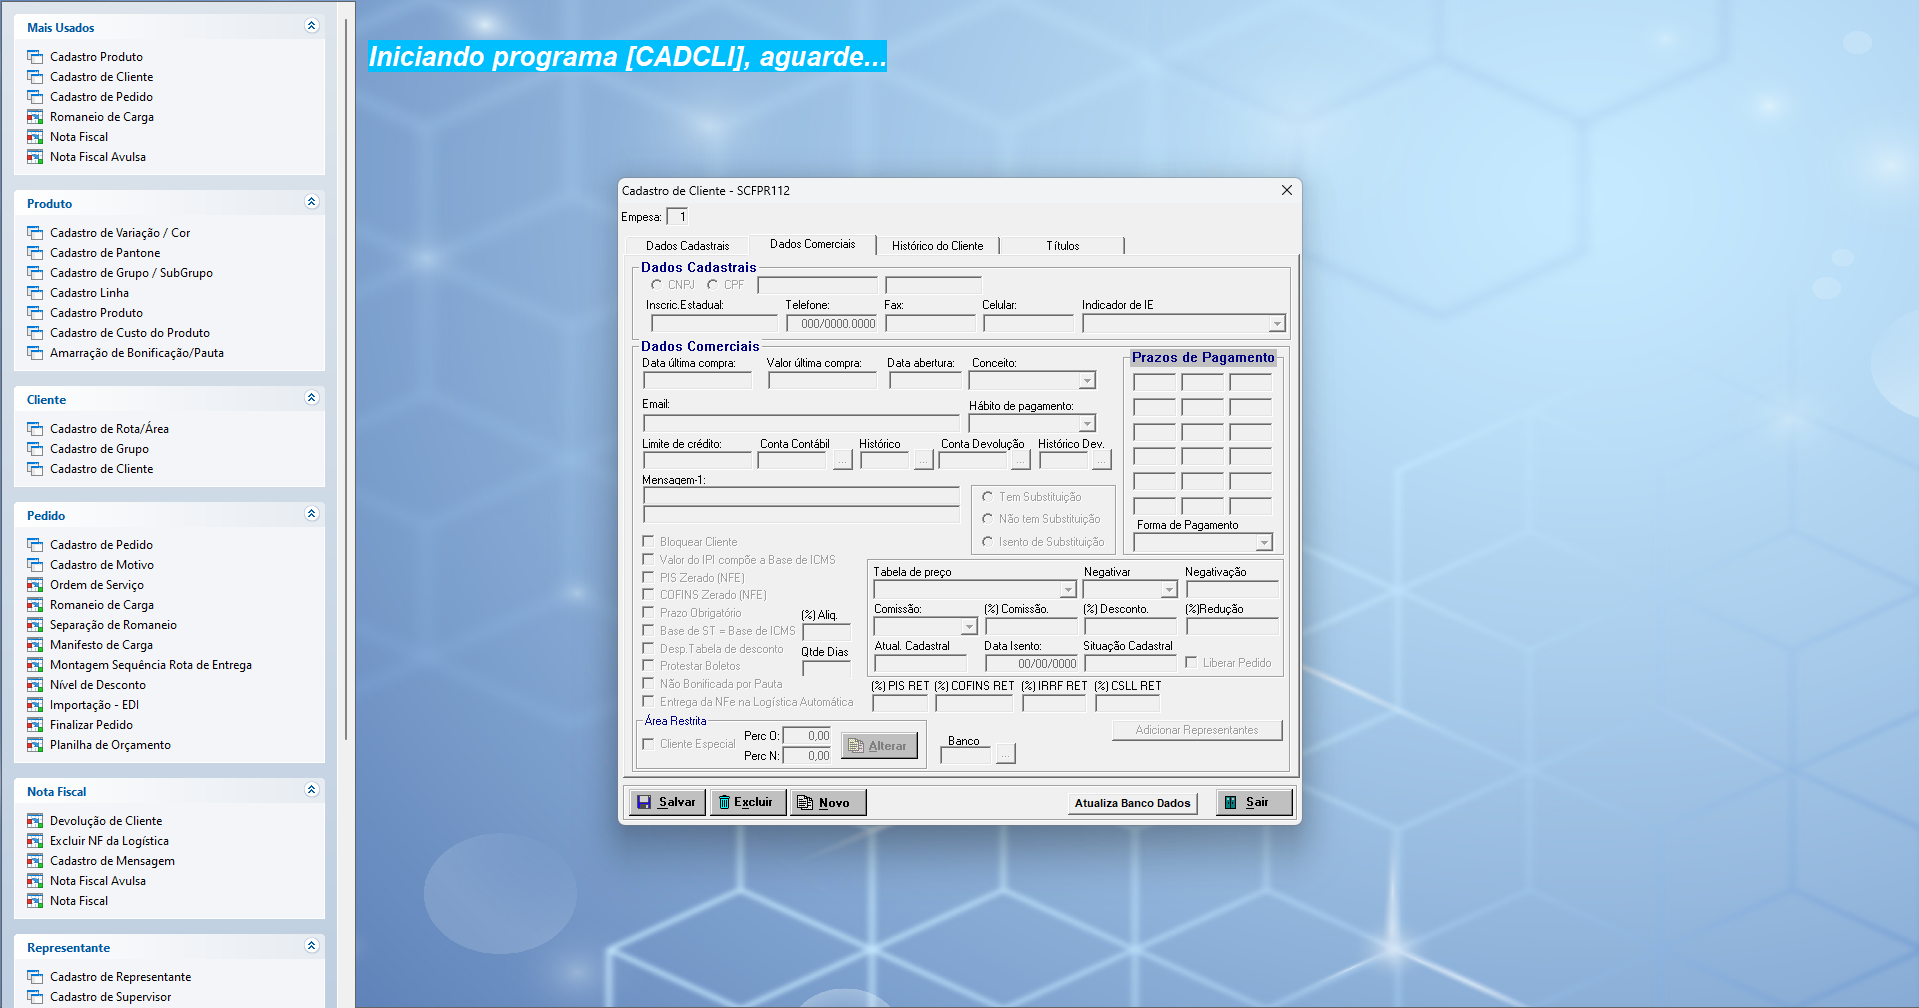The height and width of the screenshot is (1008, 1919).
Task: Open Planilha de Orçamento icon
Action: click(35, 745)
